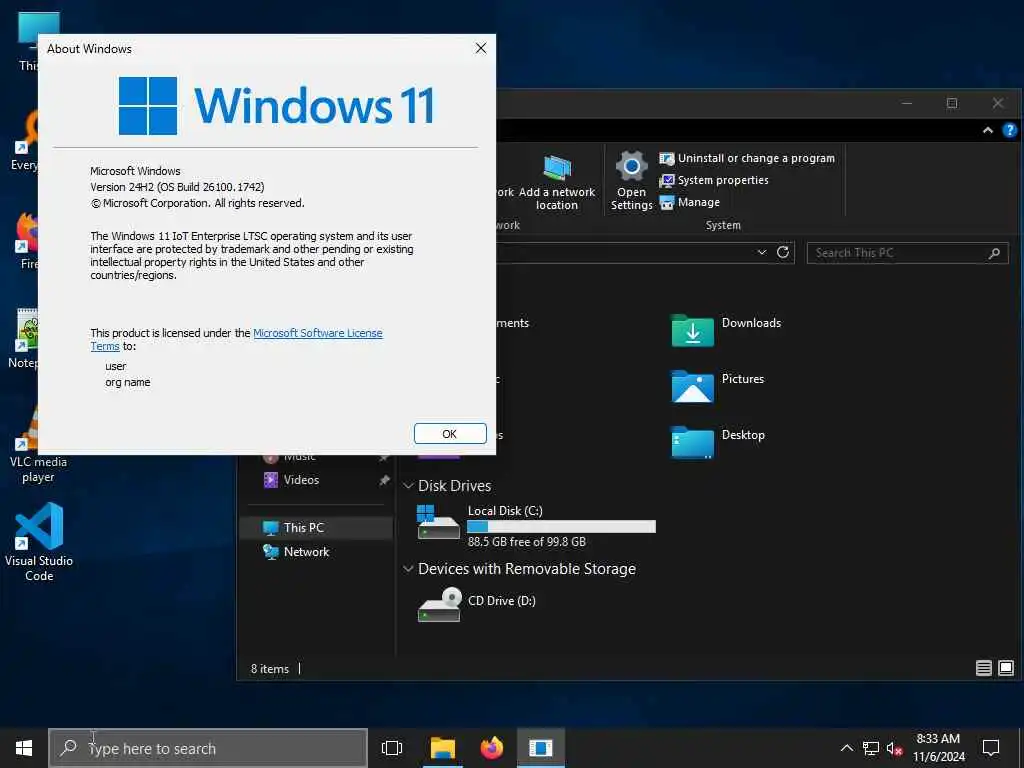The image size is (1024, 768).
Task: Open Firefox from the taskbar
Action: click(492, 748)
